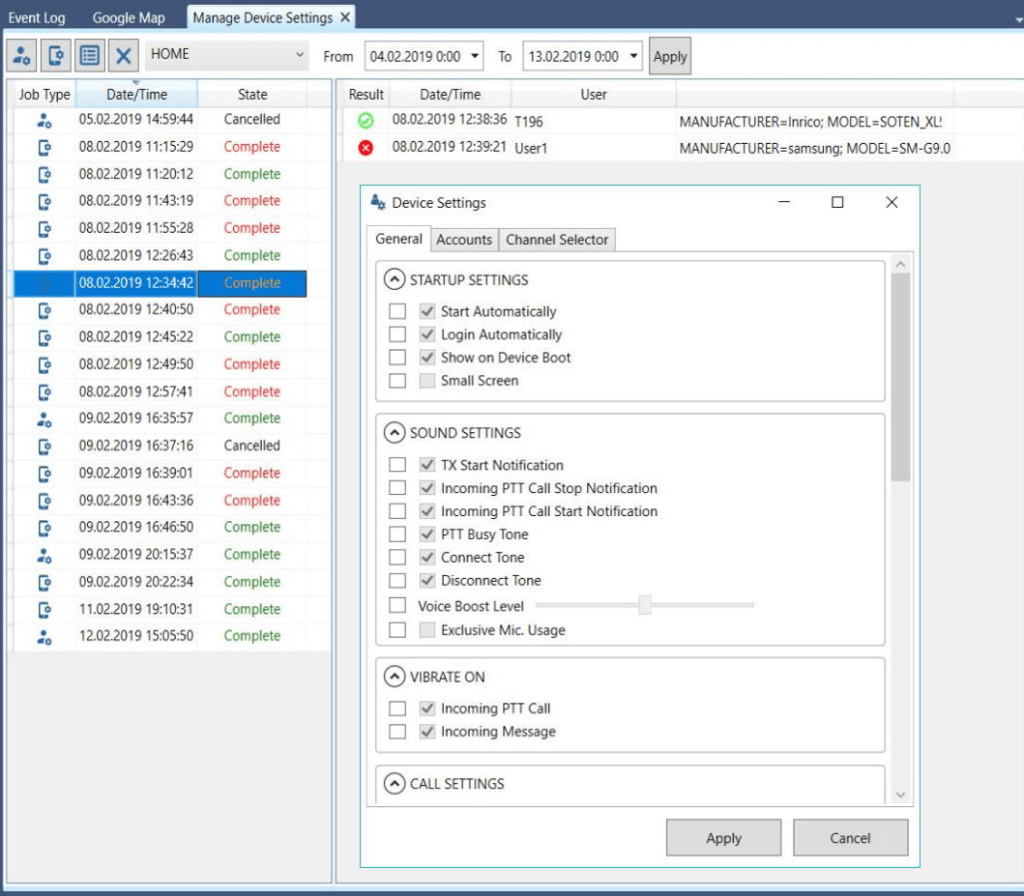Click green success result icon for T196
Viewport: 1024px width, 896px height.
tap(366, 121)
